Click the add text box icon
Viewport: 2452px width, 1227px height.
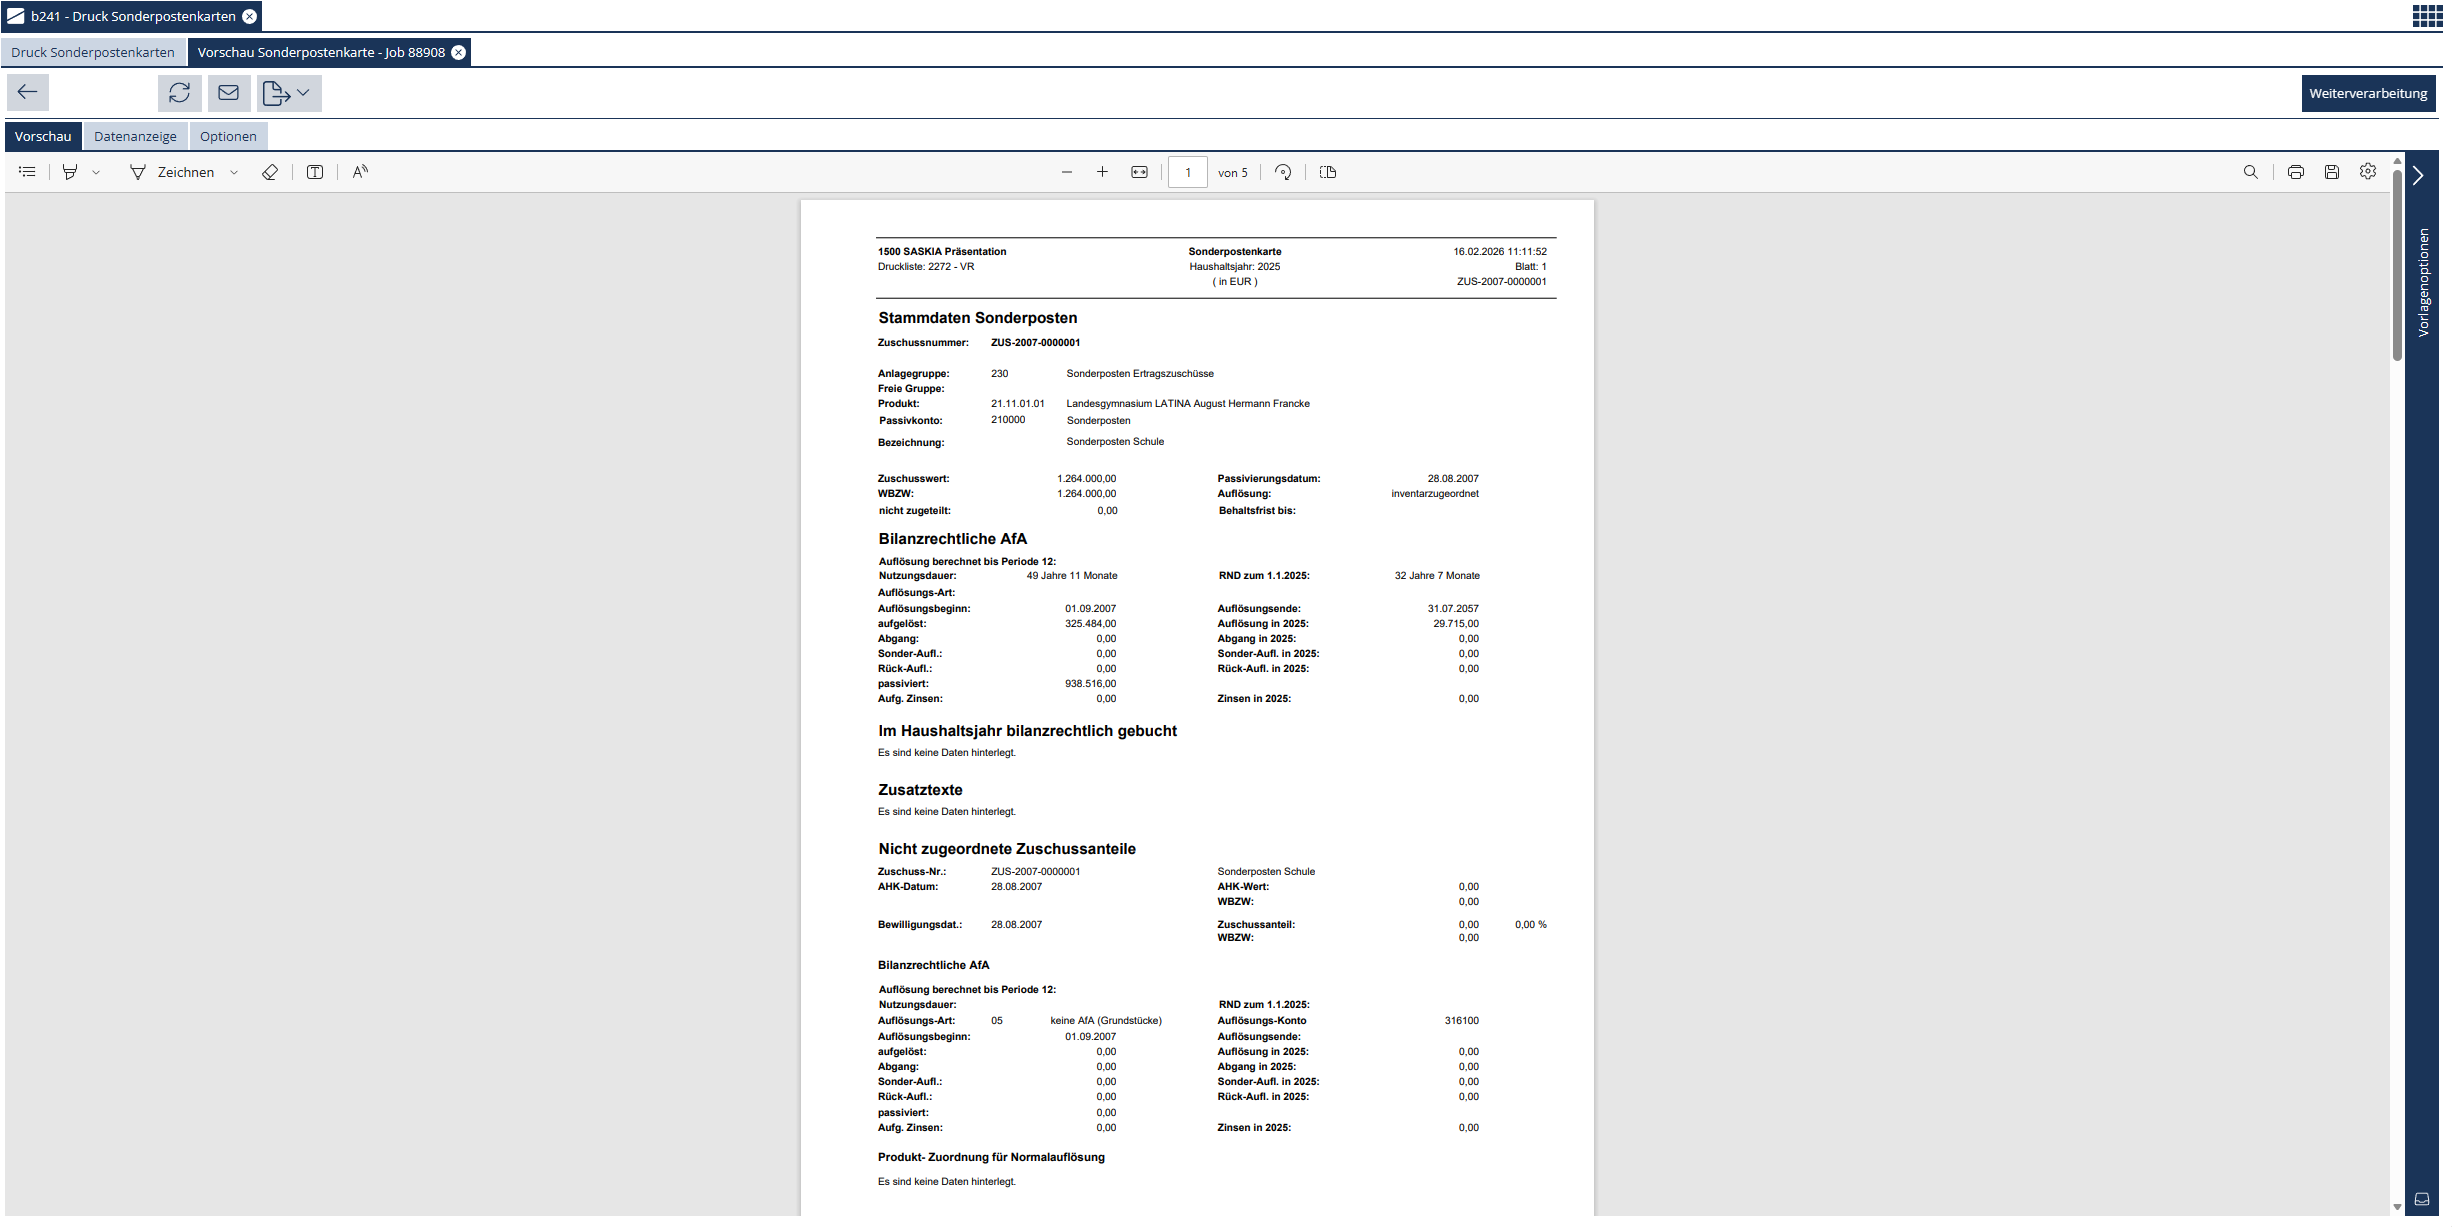(315, 172)
